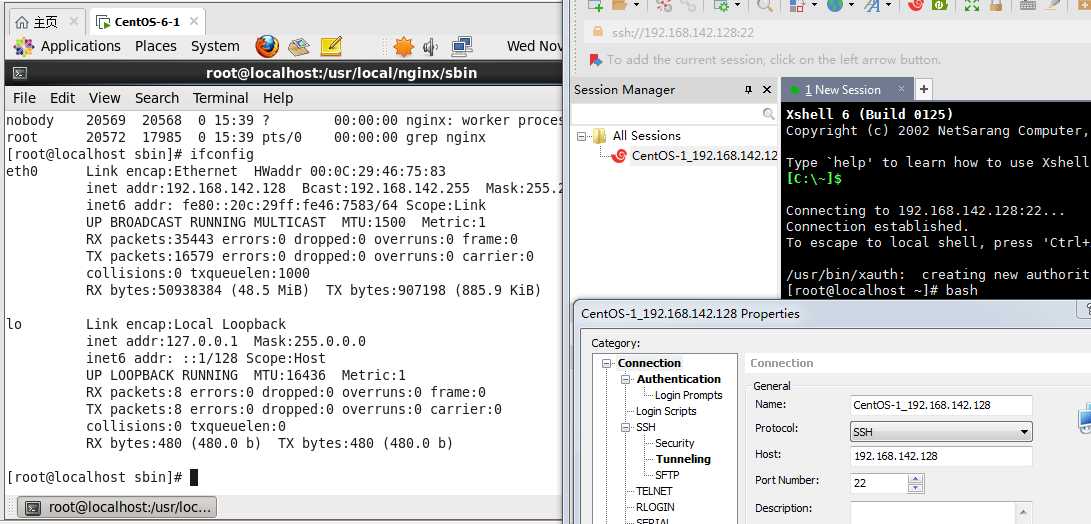Click the red flag bookmark icon

click(596, 60)
